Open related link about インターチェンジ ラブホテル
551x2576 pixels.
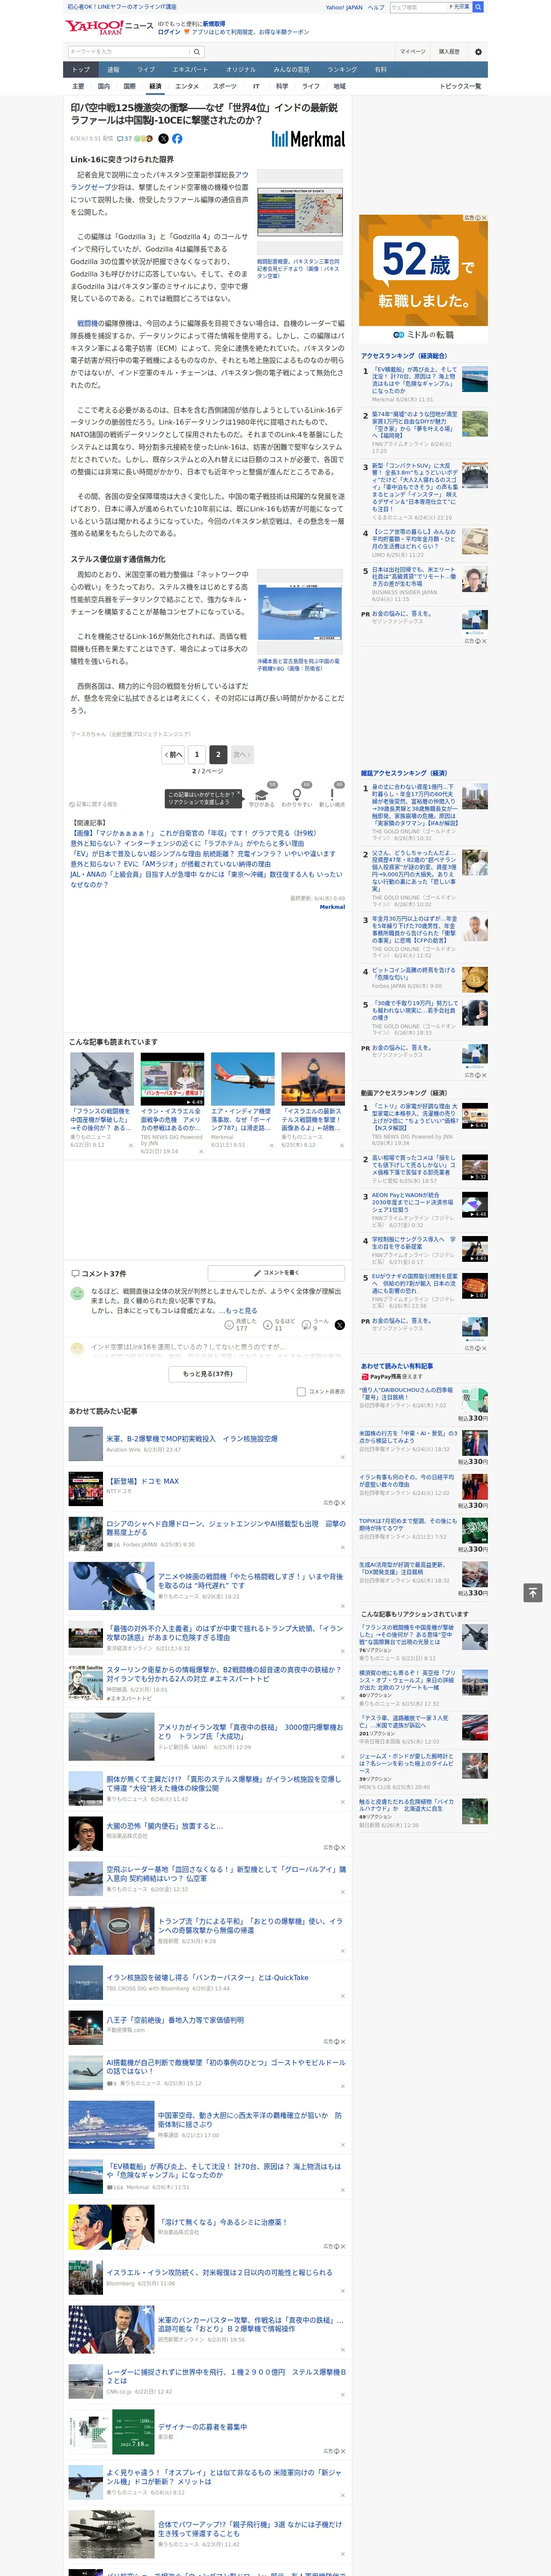coord(187,843)
